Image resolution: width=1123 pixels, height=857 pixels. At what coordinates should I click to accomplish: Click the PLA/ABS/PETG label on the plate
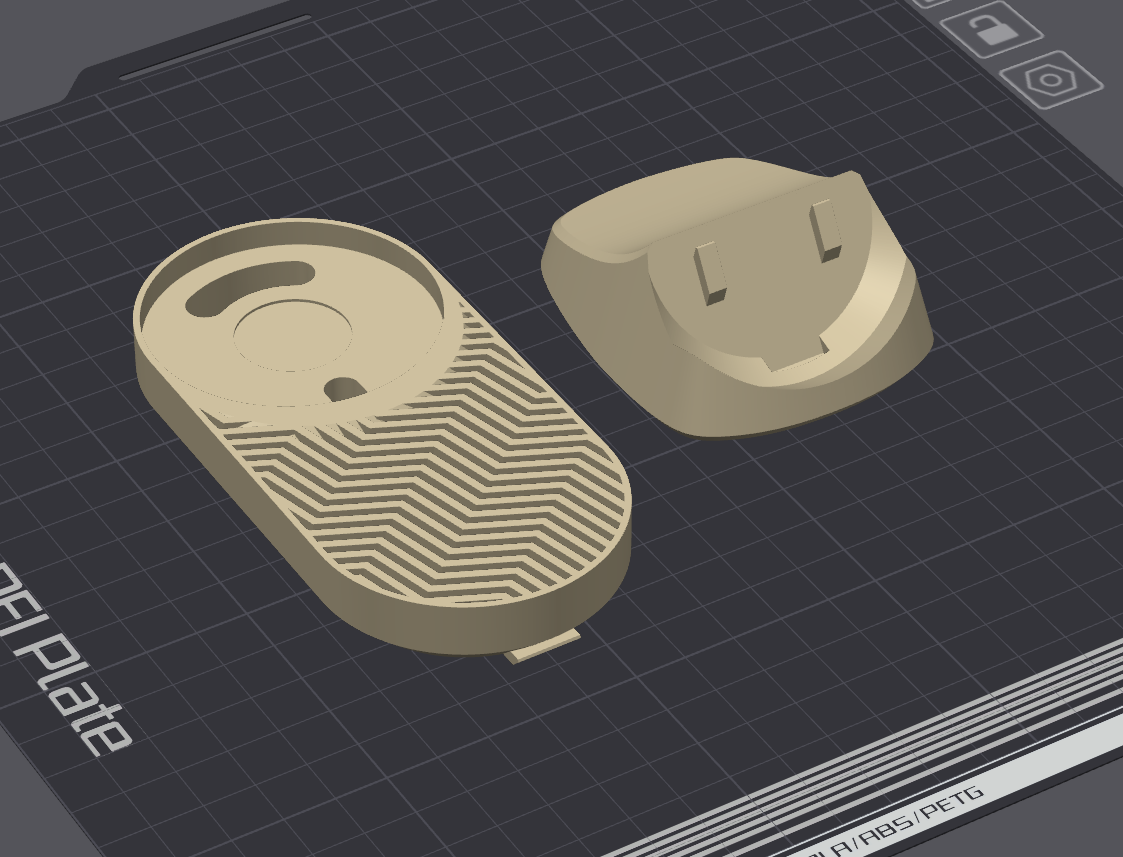900,815
